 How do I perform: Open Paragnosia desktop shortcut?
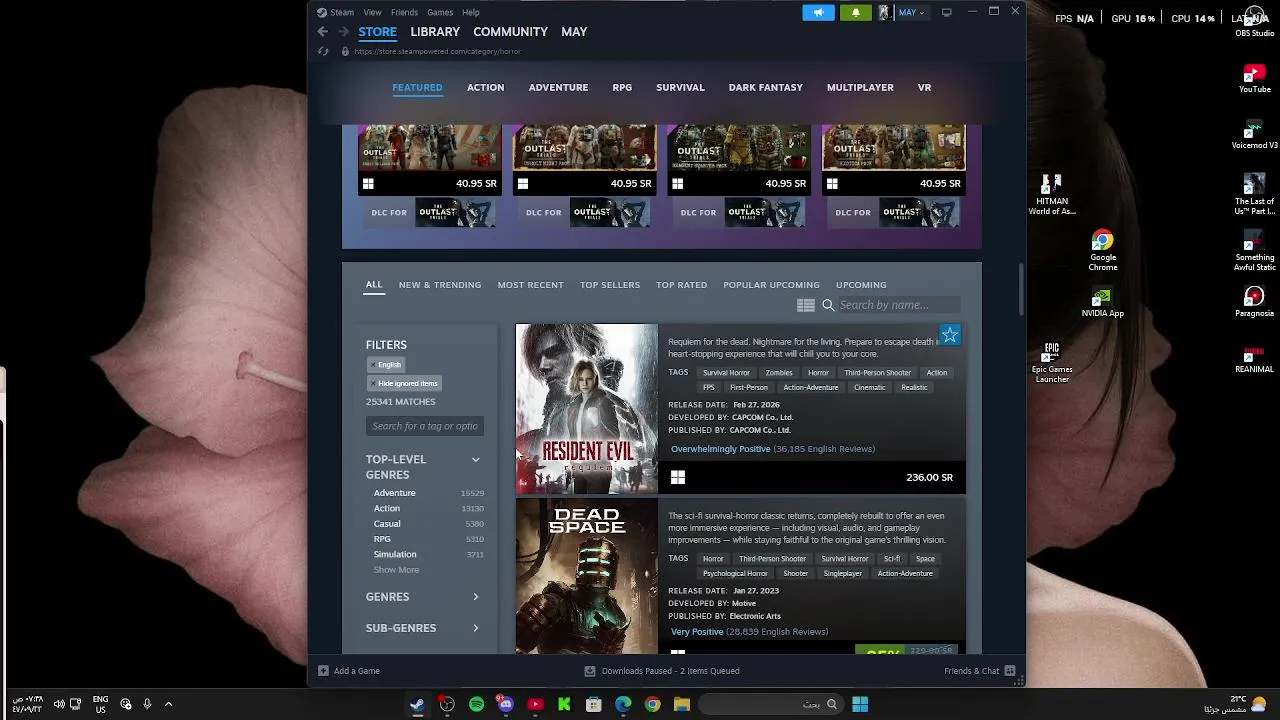click(1255, 303)
